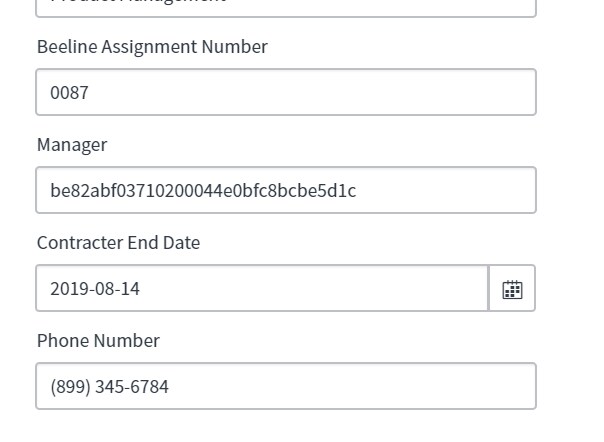The image size is (604, 442).
Task: Click the manager ID string starting with be82abf
Action: point(203,190)
